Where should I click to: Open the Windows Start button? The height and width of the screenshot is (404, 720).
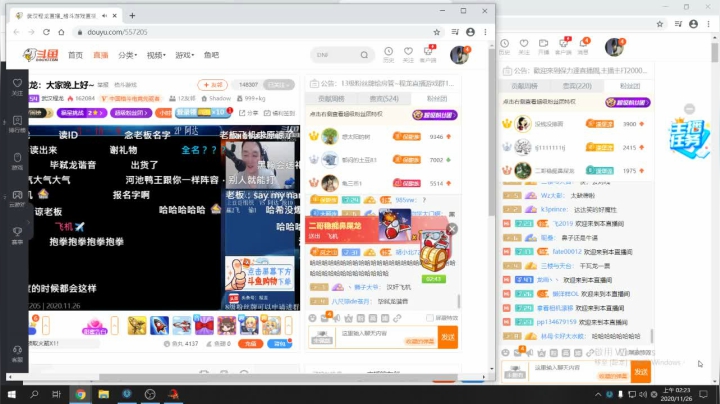point(11,394)
